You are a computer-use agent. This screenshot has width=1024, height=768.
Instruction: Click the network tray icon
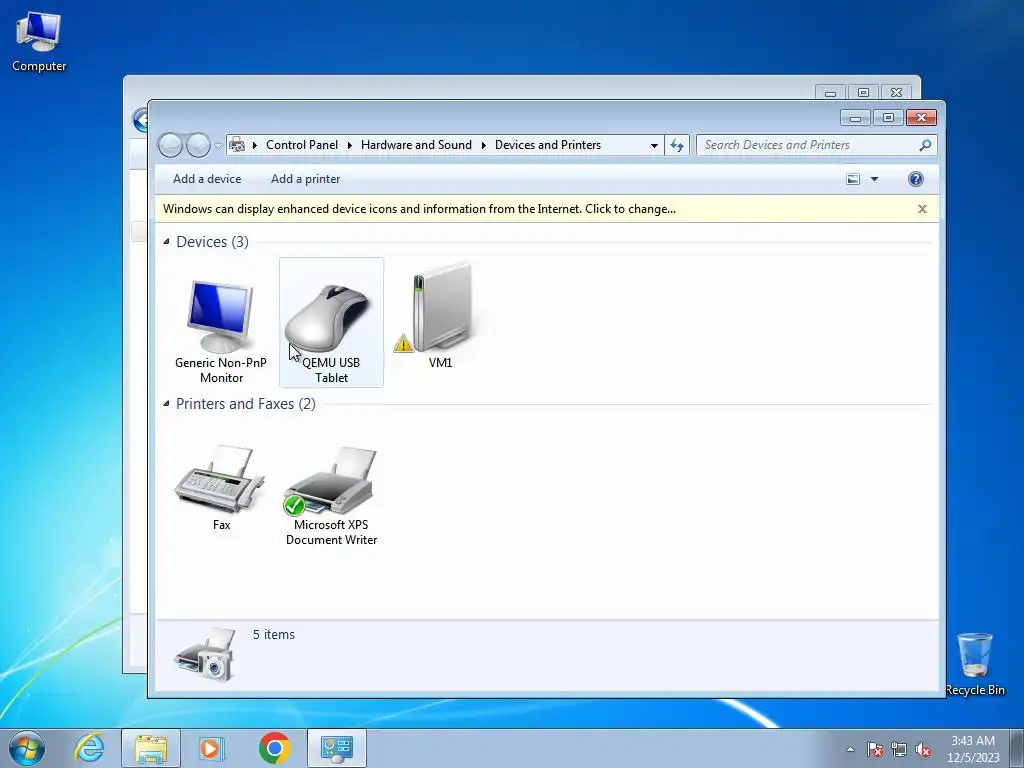coord(899,749)
